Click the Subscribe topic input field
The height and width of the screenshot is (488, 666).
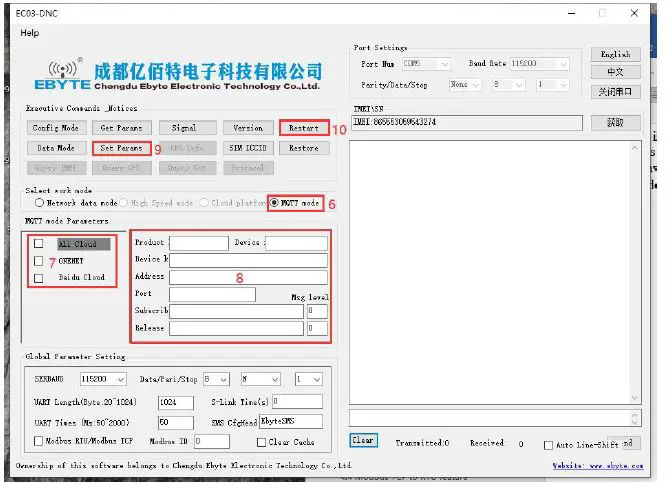(x=237, y=311)
